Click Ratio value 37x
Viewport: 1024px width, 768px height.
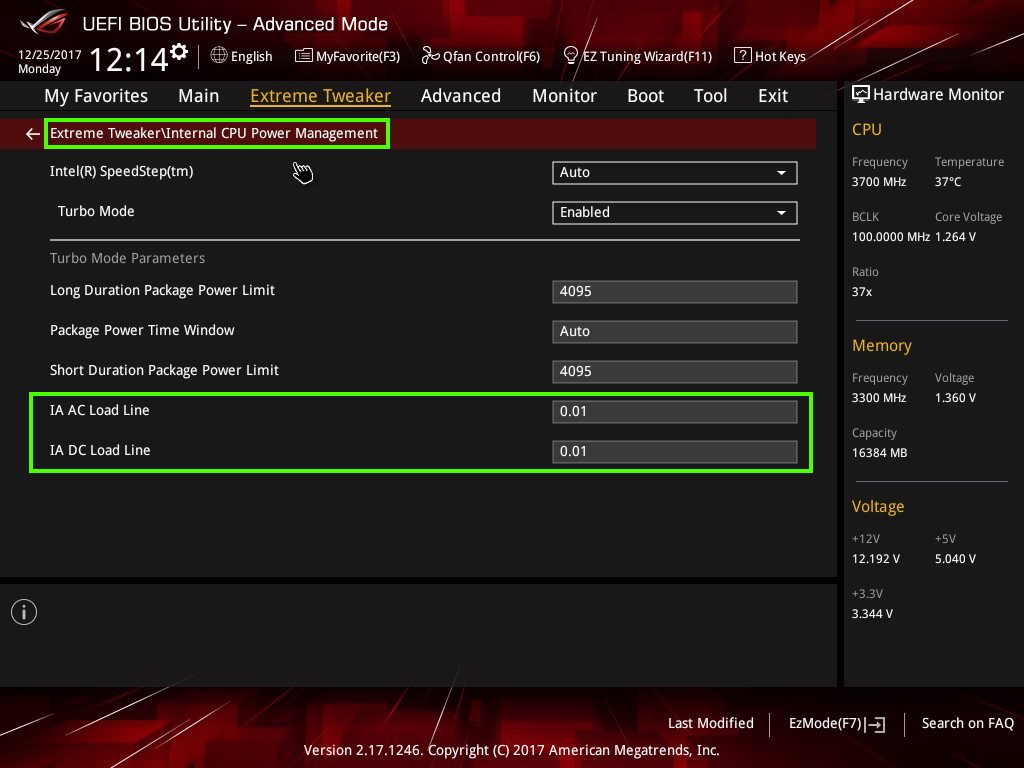862,292
